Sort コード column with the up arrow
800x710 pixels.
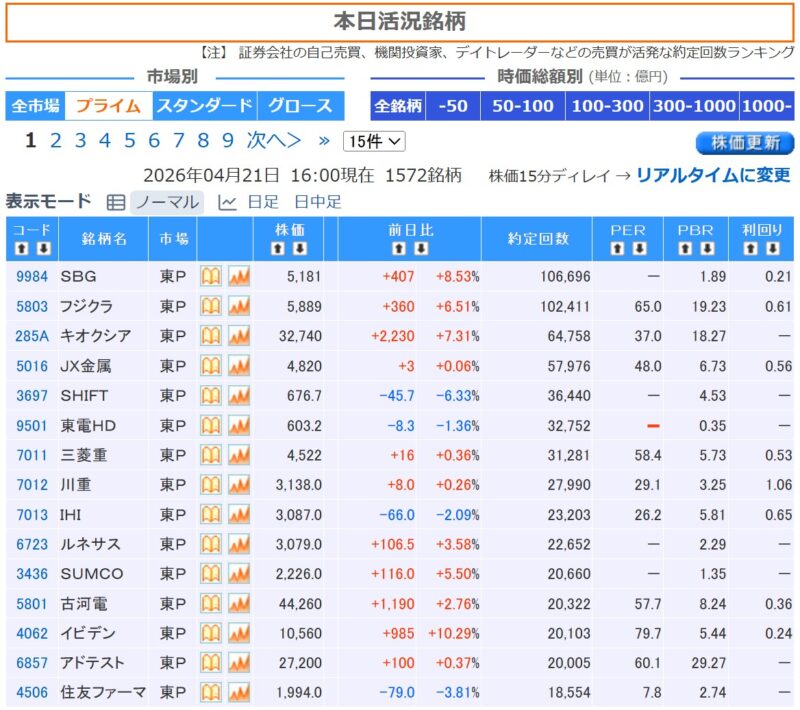point(19,248)
